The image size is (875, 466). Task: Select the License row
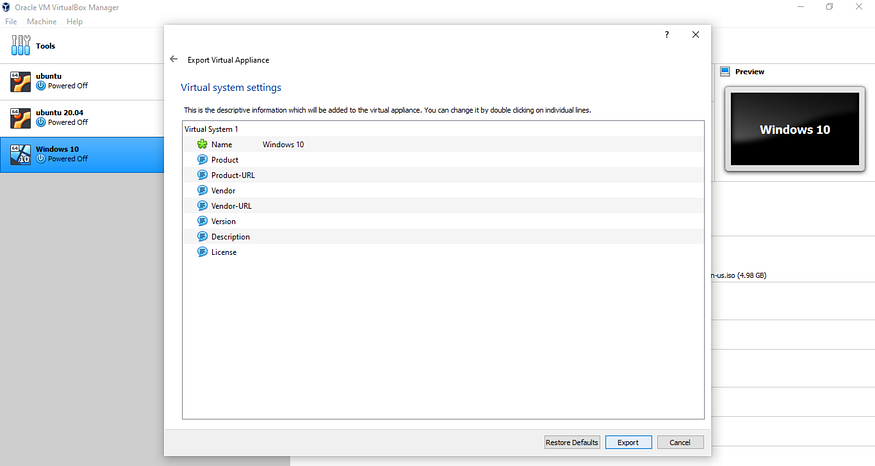[x=443, y=252]
